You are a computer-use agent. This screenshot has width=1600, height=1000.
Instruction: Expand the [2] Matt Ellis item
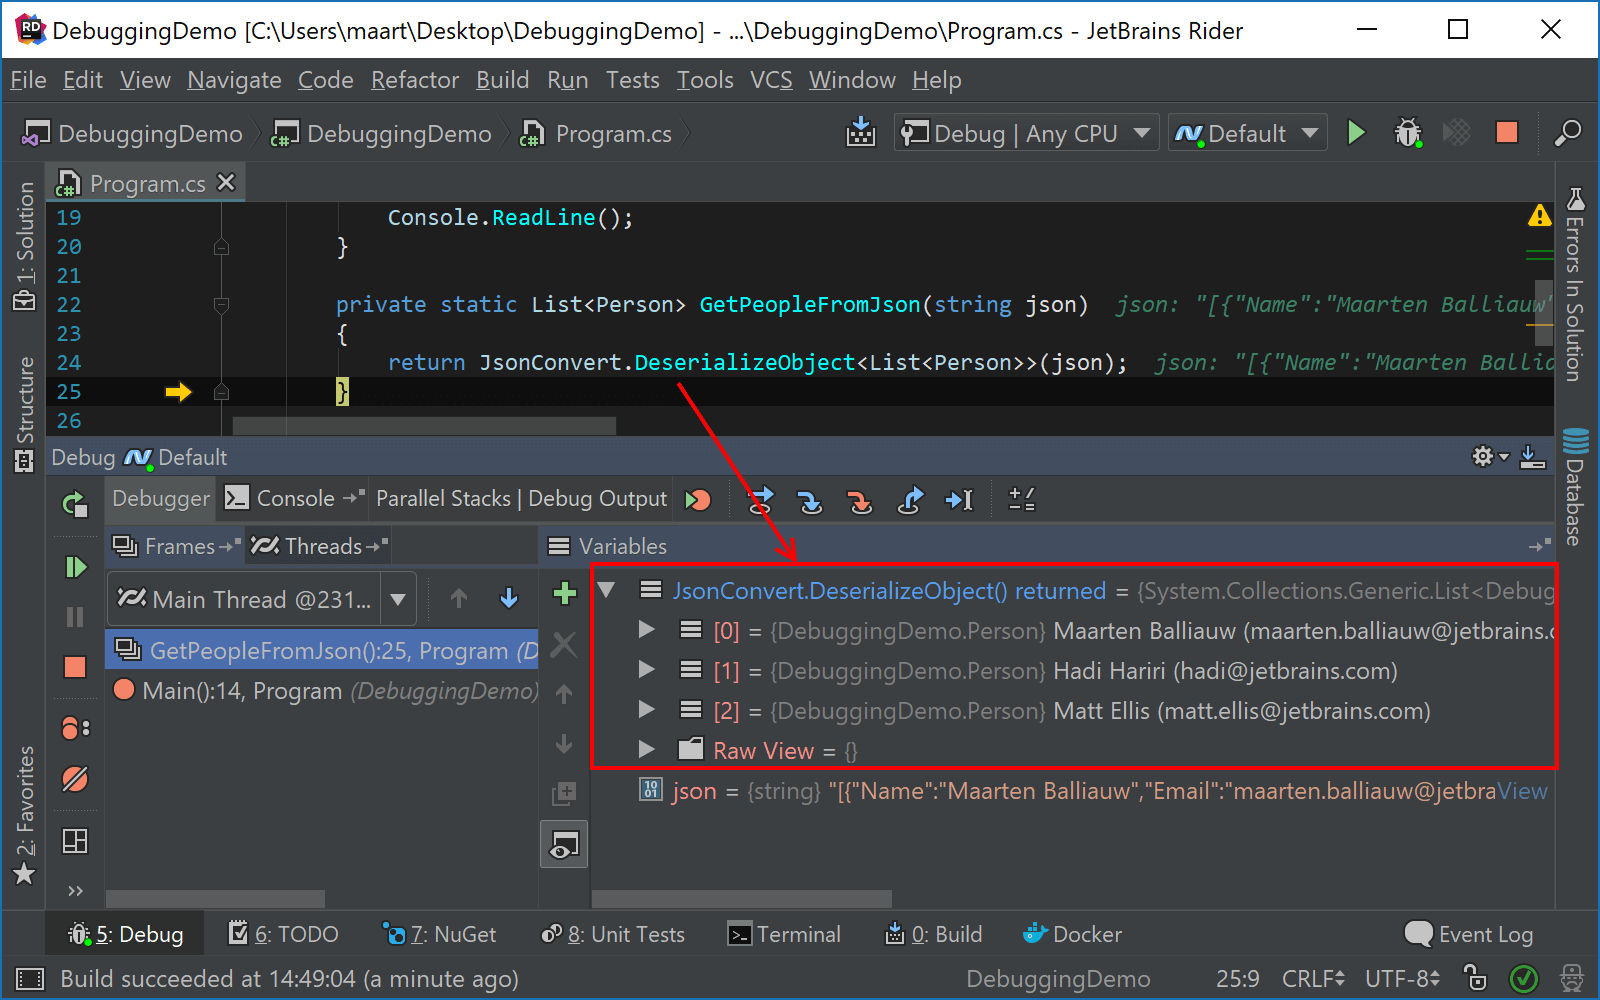point(646,709)
